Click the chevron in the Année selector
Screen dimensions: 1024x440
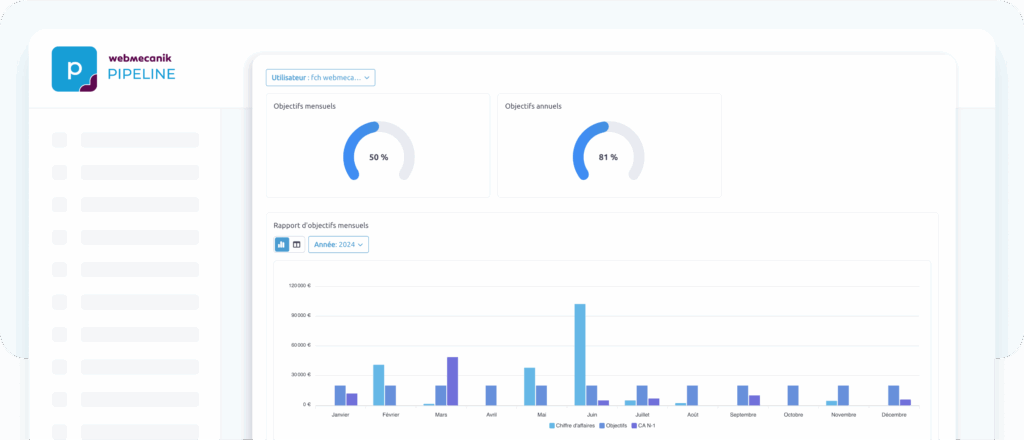(361, 244)
